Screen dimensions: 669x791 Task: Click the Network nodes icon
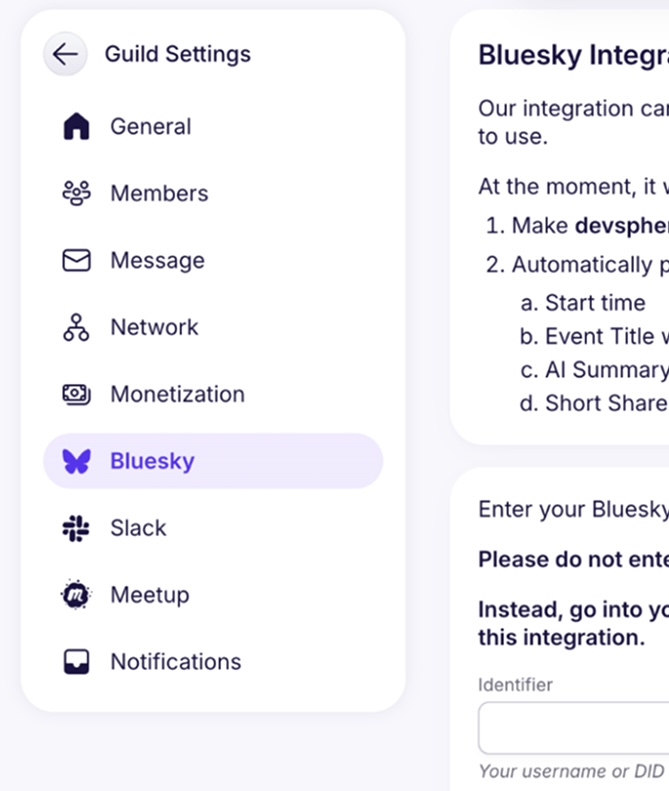[x=76, y=327]
